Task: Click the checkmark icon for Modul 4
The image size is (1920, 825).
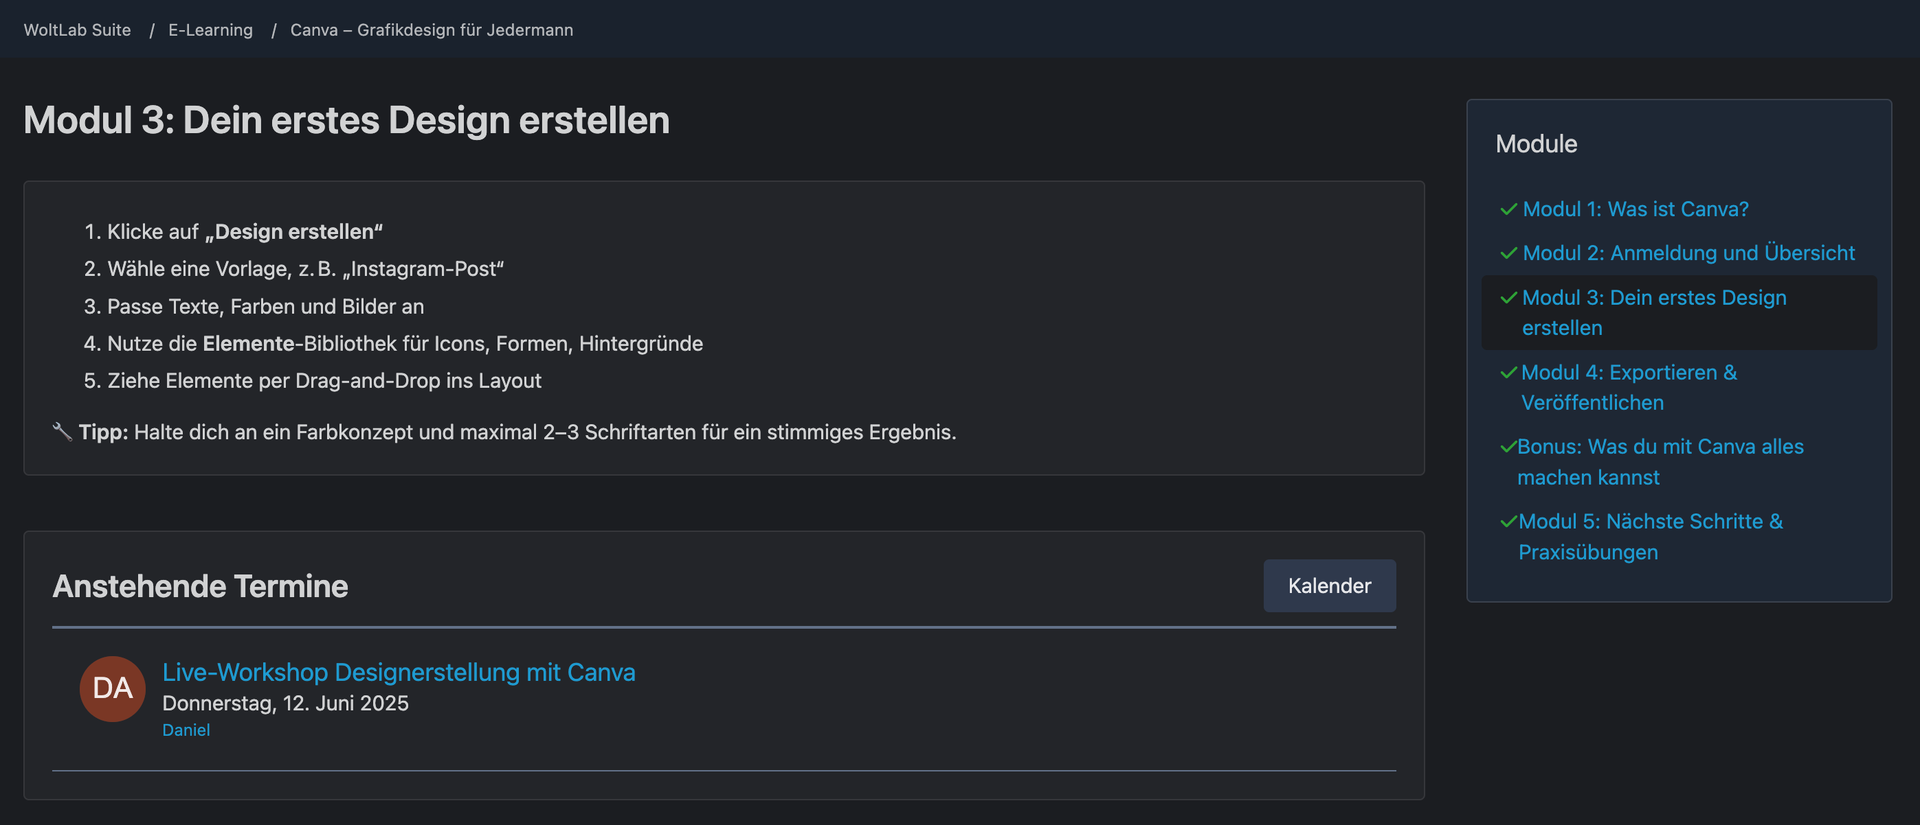Action: (x=1509, y=372)
